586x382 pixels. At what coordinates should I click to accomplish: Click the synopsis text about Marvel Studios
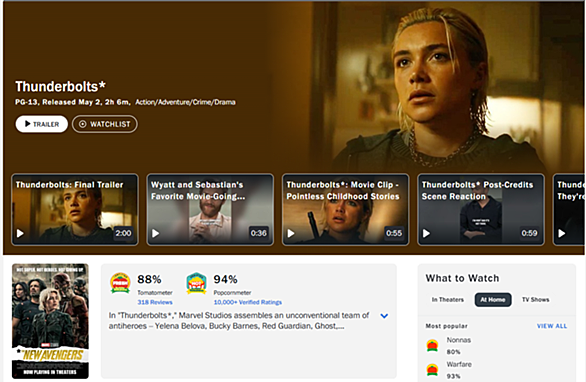pos(239,321)
